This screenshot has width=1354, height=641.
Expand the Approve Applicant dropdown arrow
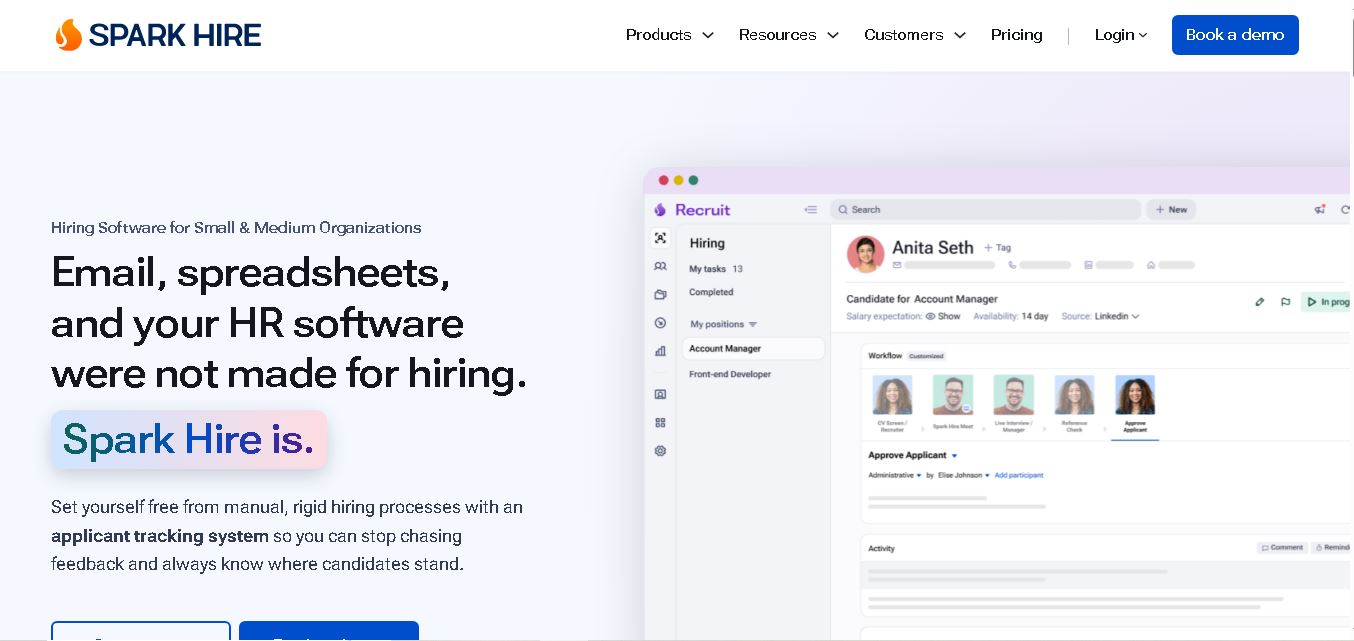[954, 456]
